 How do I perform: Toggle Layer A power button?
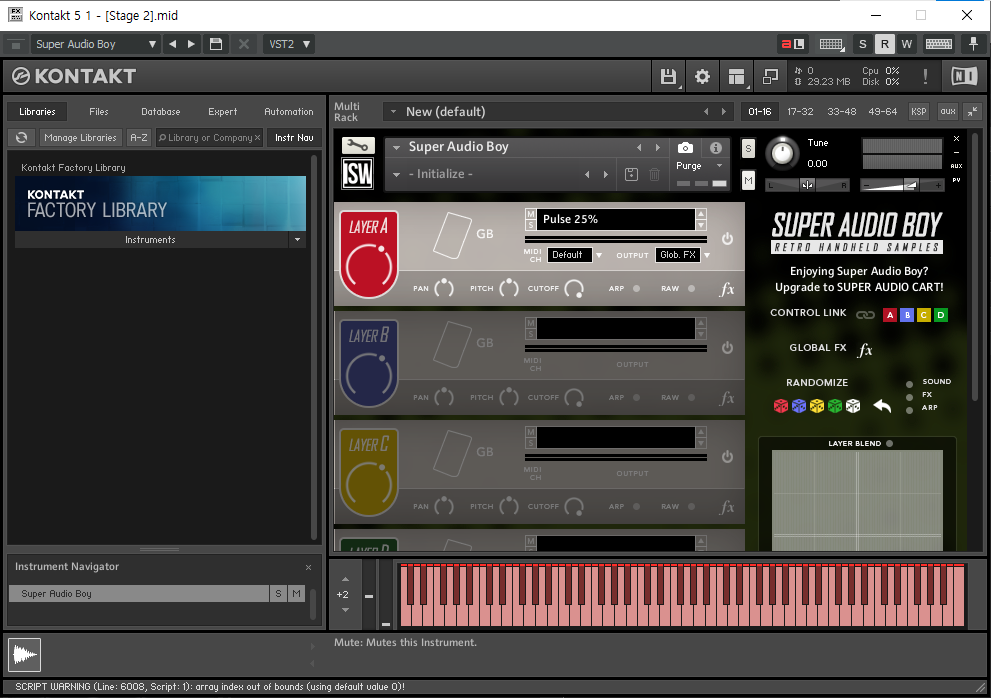(727, 238)
